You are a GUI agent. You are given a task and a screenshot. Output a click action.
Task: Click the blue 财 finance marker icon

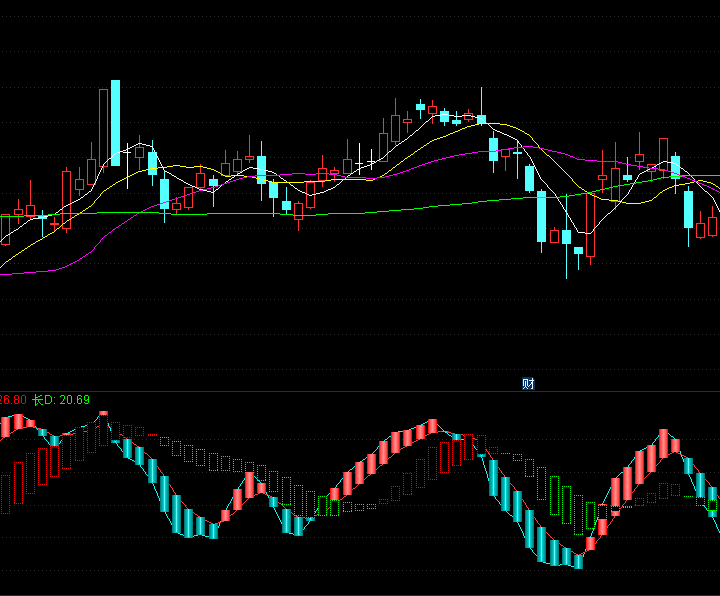pyautogui.click(x=528, y=383)
